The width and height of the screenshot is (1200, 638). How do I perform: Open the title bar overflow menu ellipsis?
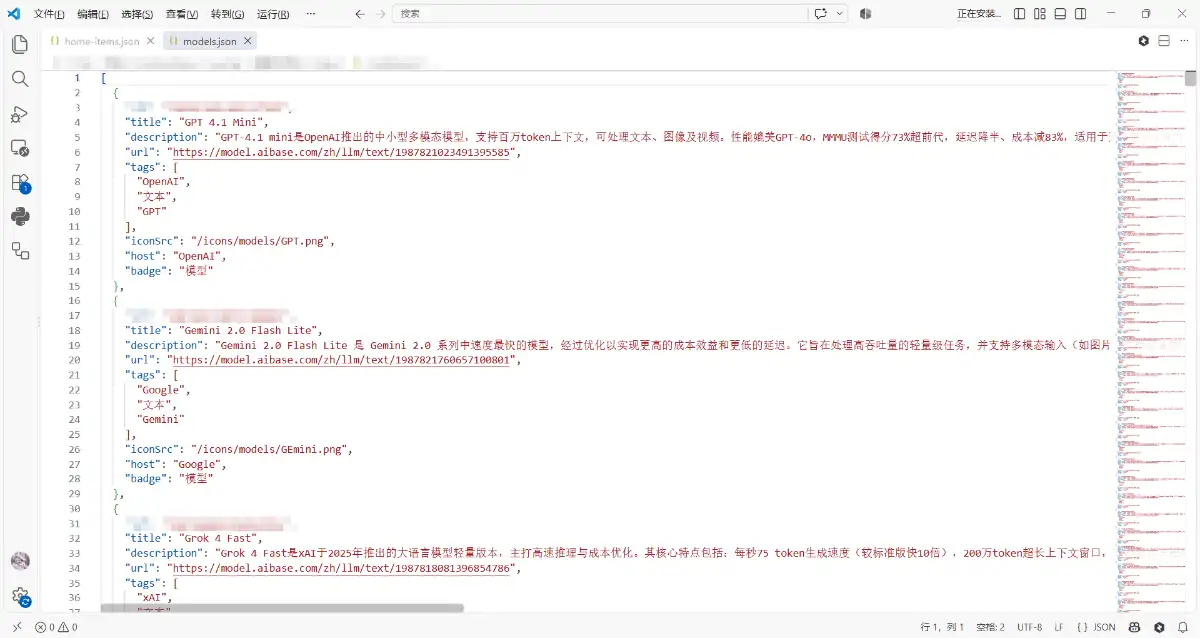(x=311, y=14)
